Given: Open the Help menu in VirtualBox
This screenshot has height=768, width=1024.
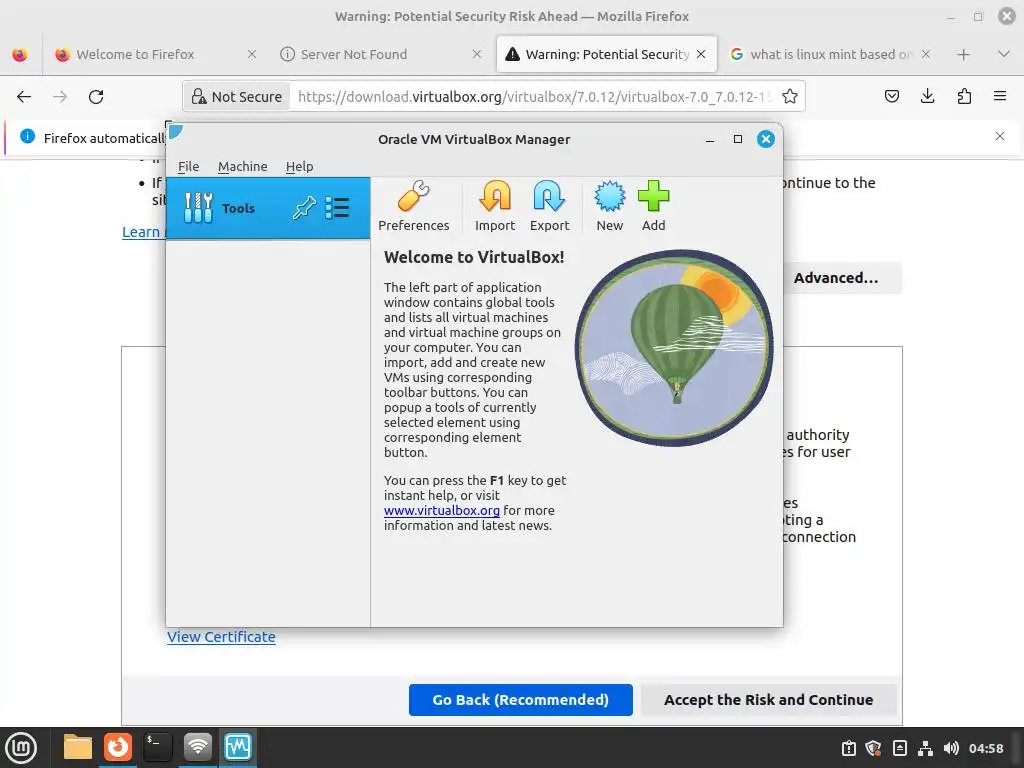Looking at the screenshot, I should coord(299,167).
